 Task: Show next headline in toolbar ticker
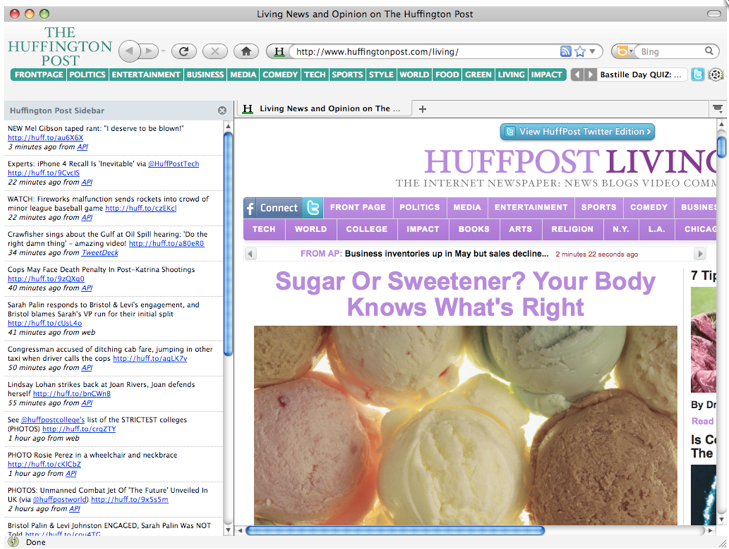click(590, 74)
